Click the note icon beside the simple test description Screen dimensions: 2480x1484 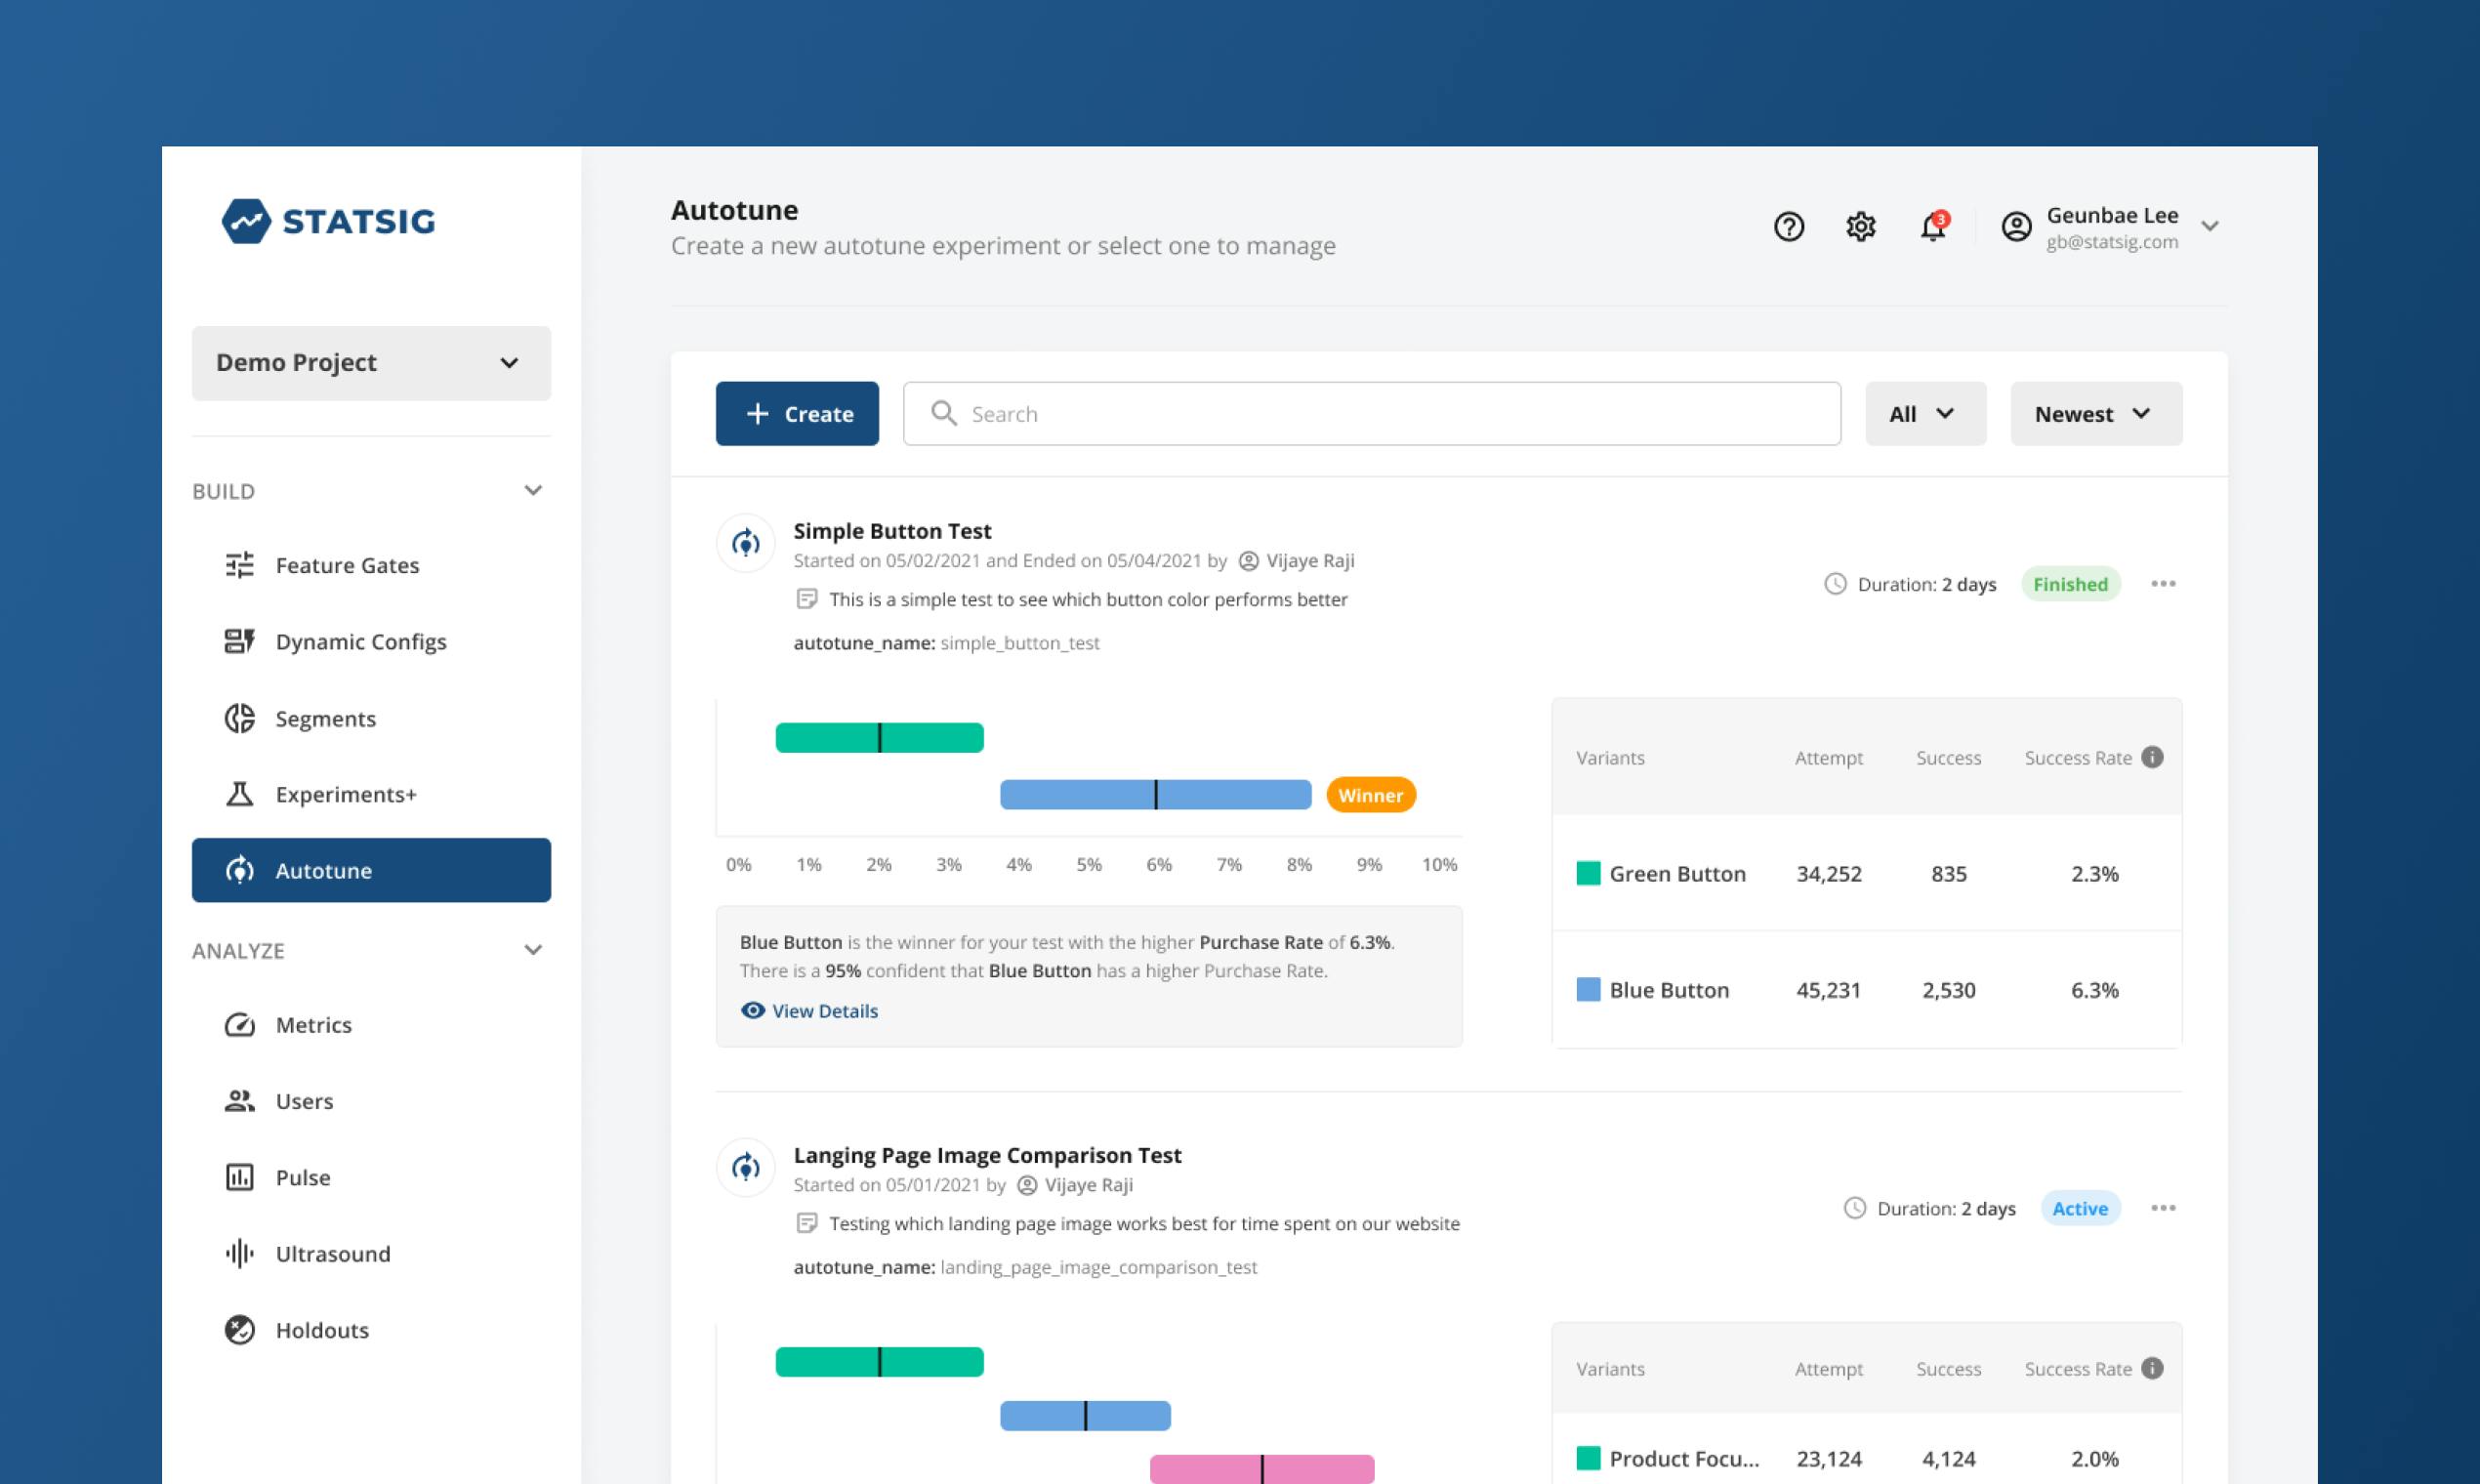(807, 599)
